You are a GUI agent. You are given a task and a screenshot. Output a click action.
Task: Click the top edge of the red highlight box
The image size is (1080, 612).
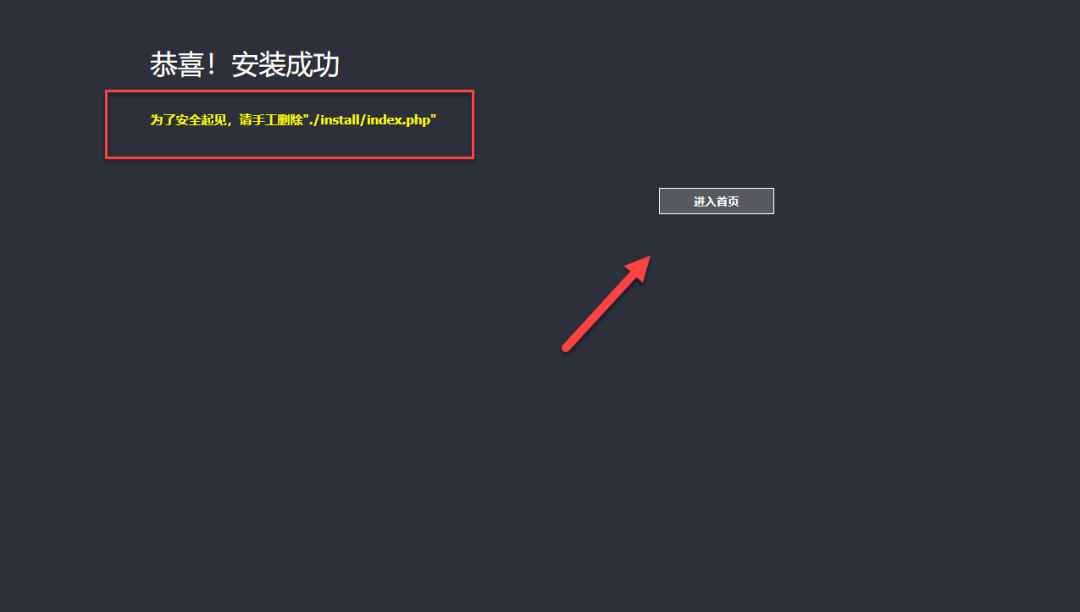[x=289, y=91]
